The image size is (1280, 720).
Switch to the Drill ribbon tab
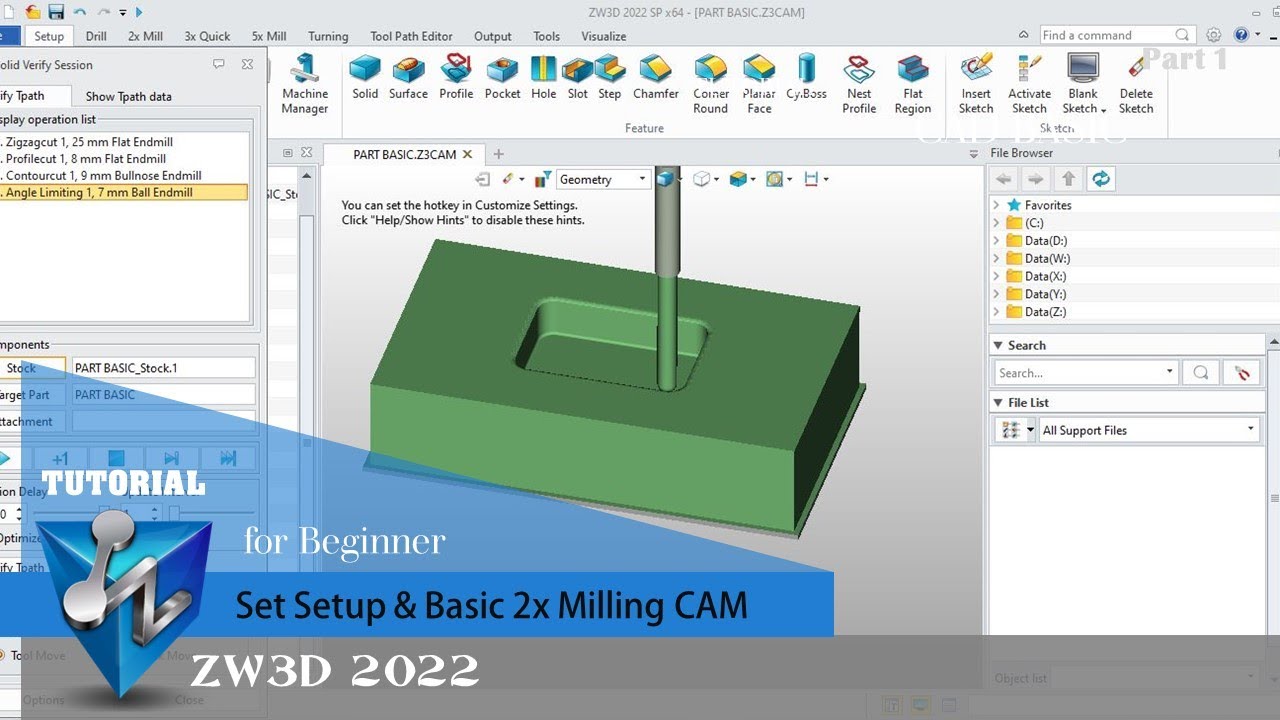(96, 36)
